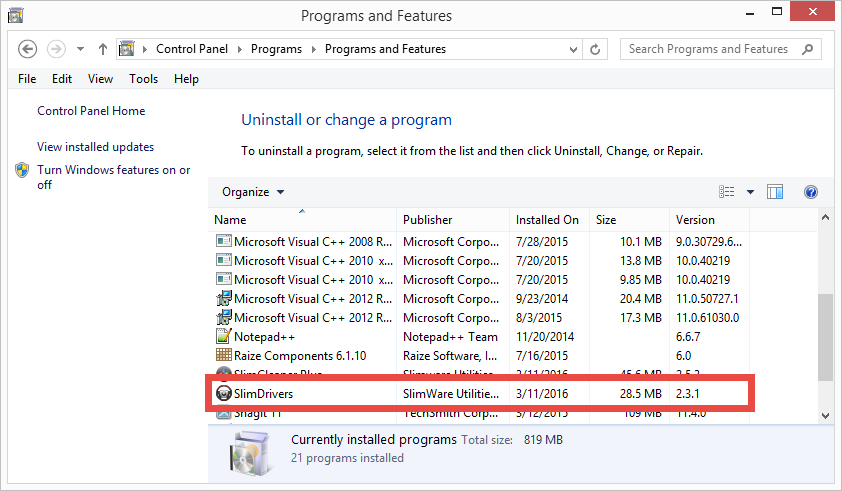Select the SlimDrivers name text
Image resolution: width=842 pixels, height=491 pixels.
[x=263, y=394]
